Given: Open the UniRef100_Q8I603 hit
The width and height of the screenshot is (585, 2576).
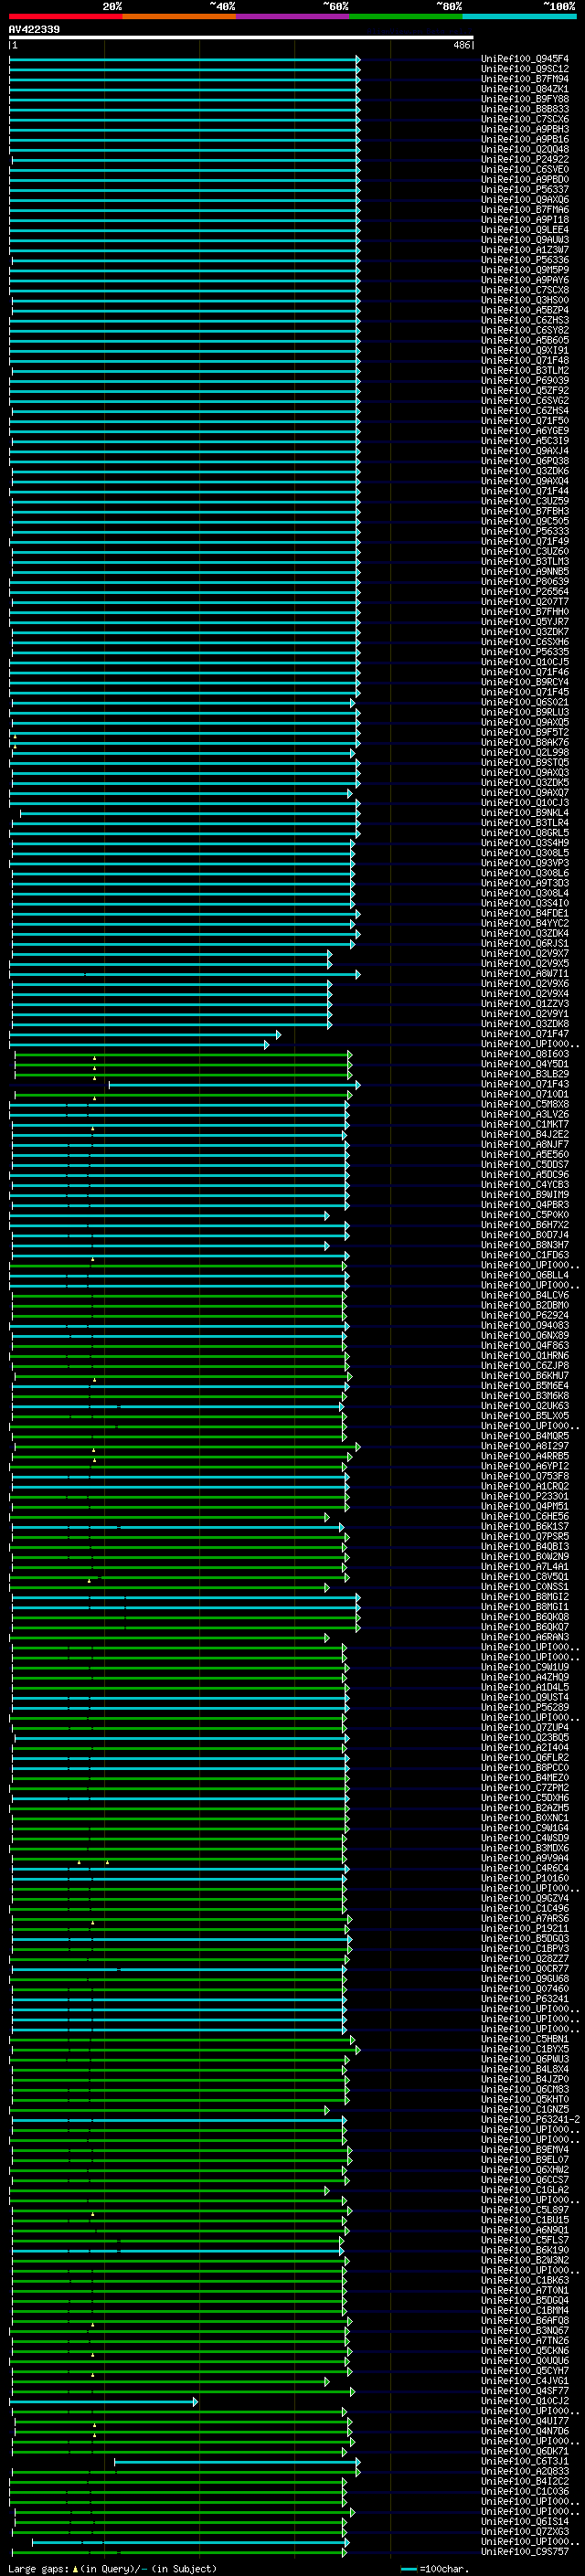Looking at the screenshot, I should (x=525, y=1054).
